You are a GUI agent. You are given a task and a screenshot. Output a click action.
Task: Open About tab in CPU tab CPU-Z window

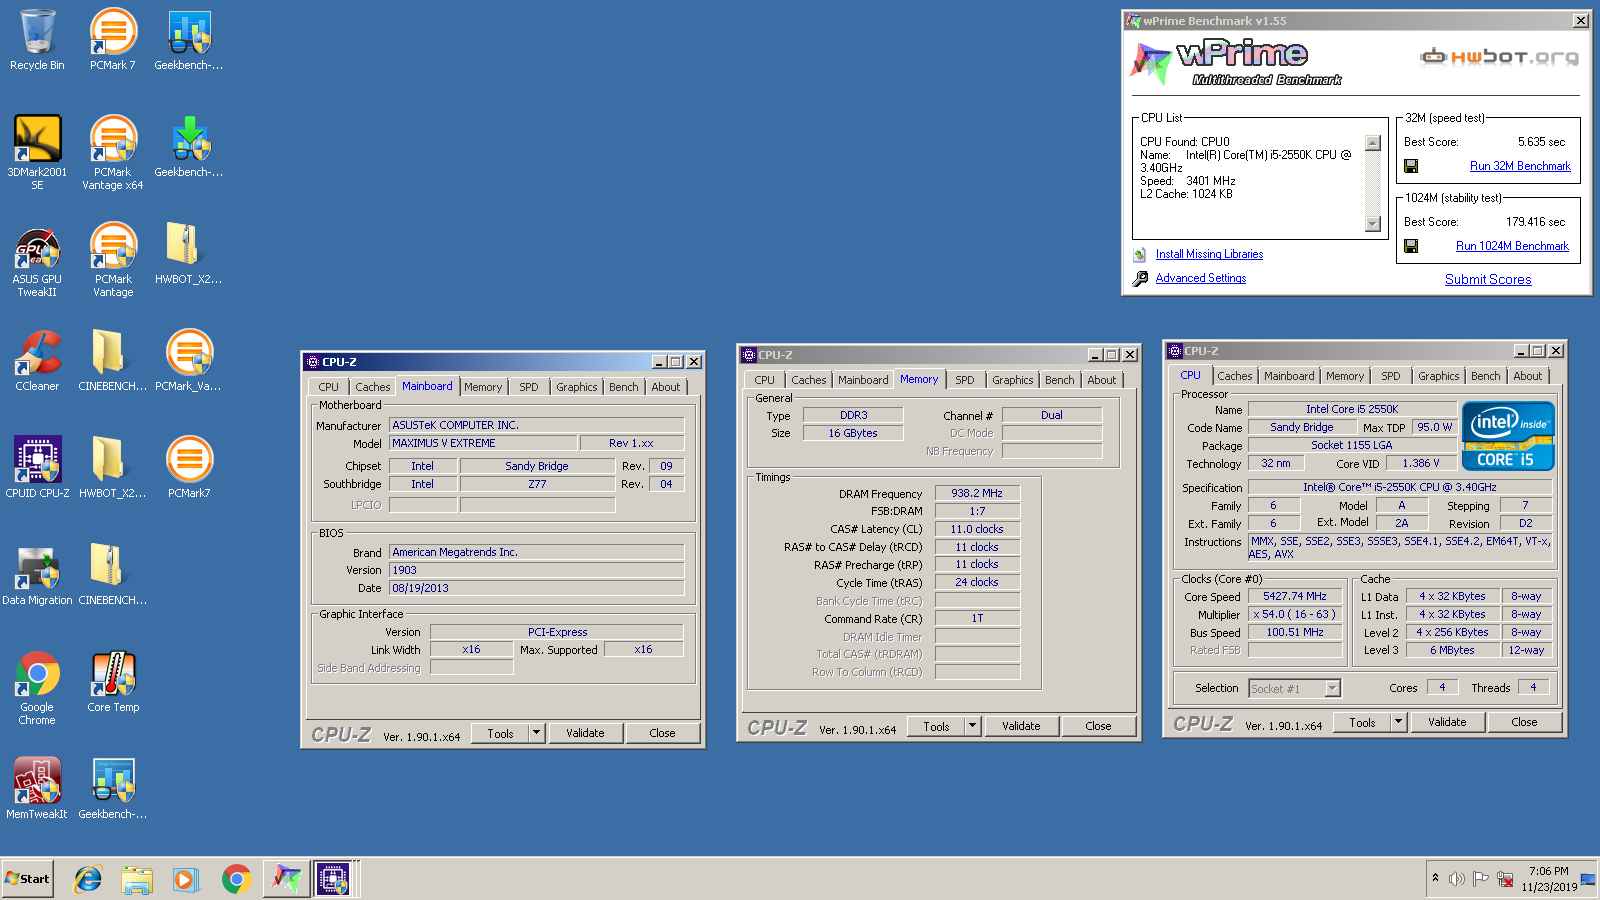pyautogui.click(x=1527, y=376)
